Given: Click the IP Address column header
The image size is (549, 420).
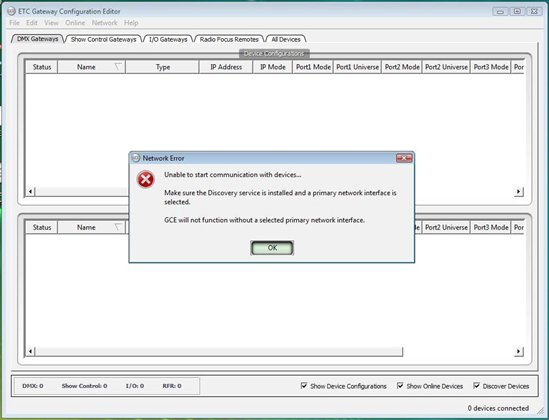Looking at the screenshot, I should (x=226, y=67).
